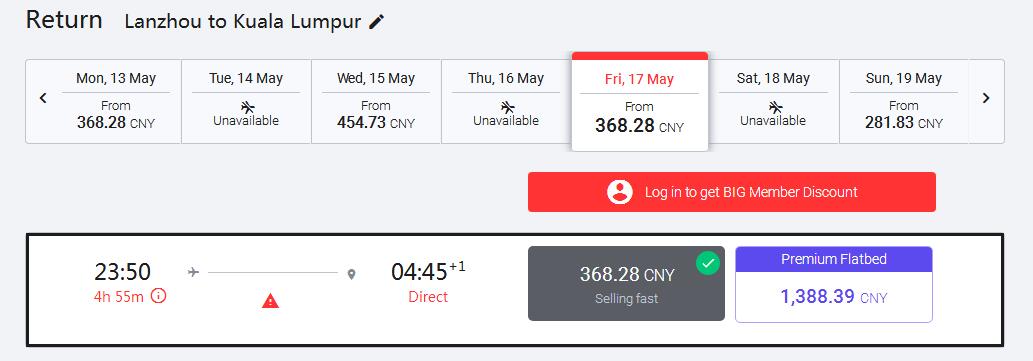This screenshot has height=361, width=1033.
Task: Click the destination location pin icon
Action: pyautogui.click(x=351, y=273)
